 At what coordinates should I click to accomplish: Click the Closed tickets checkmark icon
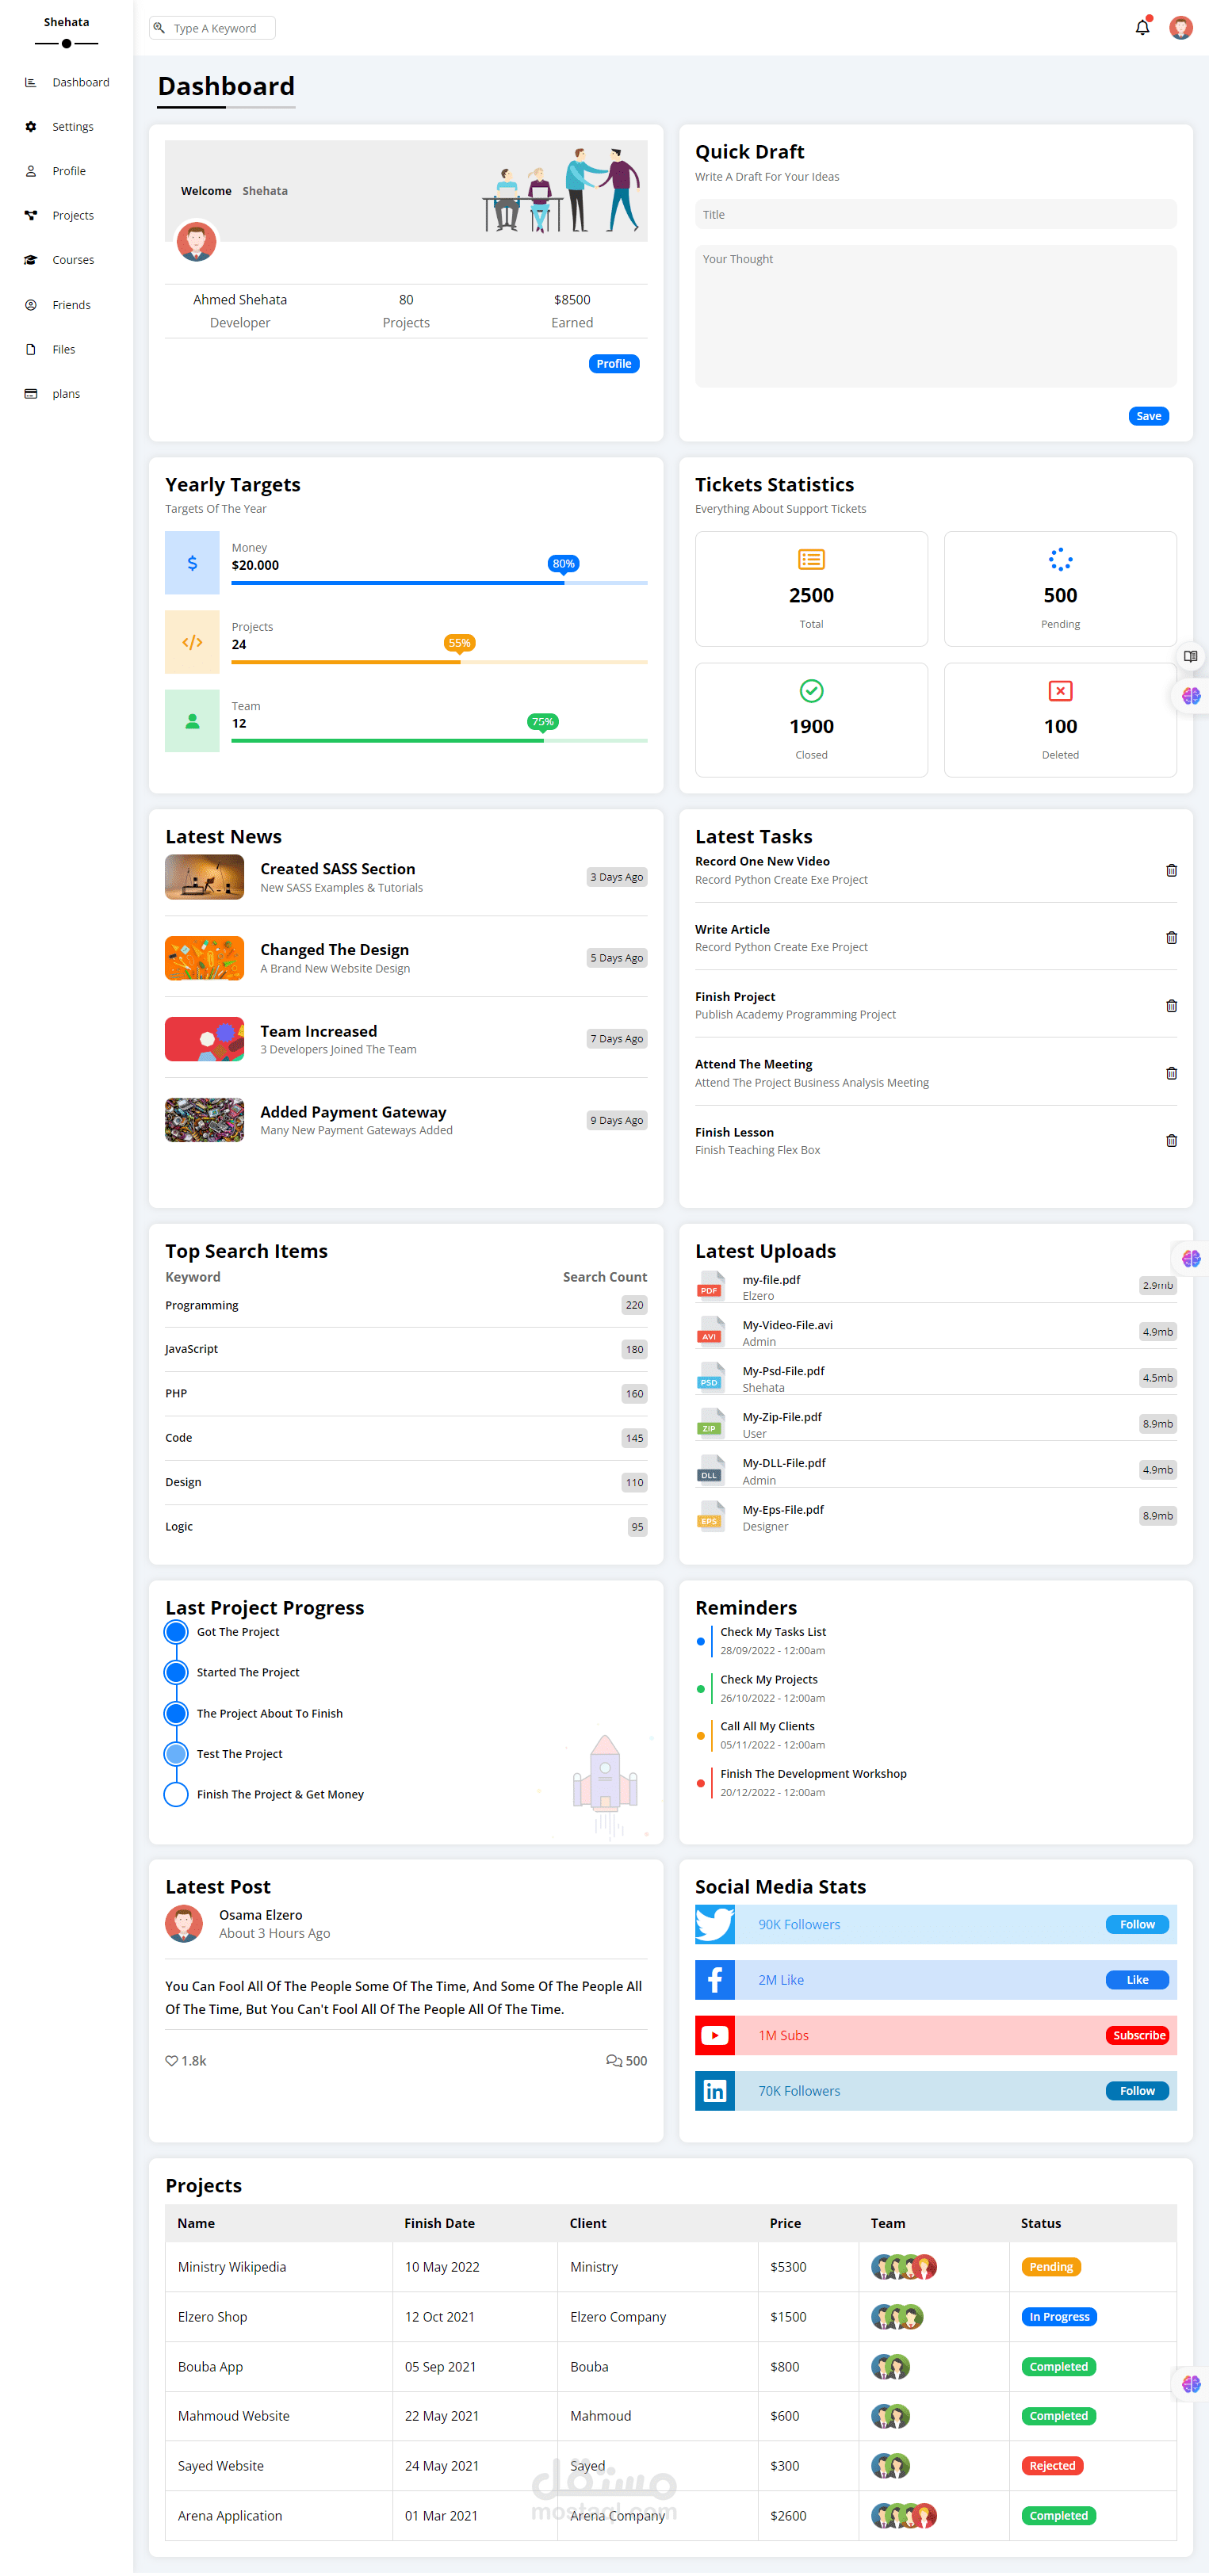(x=811, y=691)
